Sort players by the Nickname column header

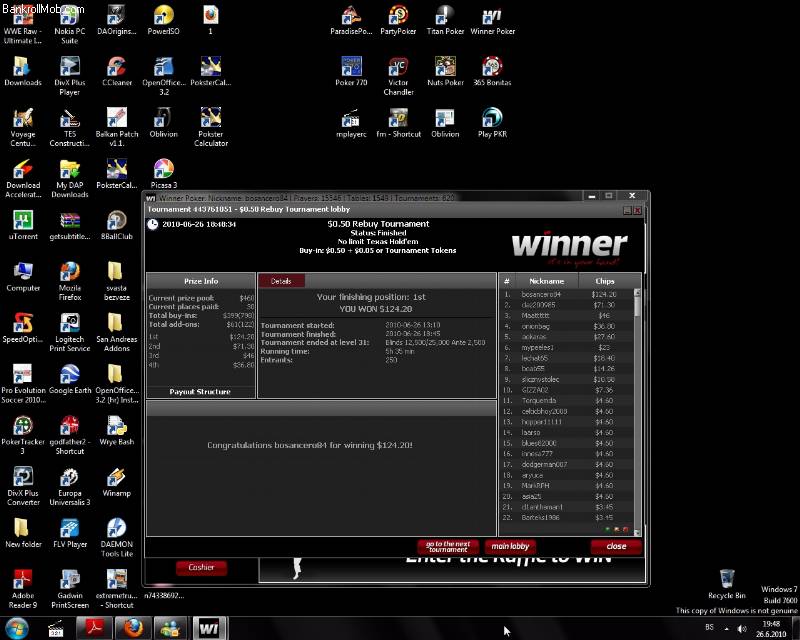pos(546,281)
